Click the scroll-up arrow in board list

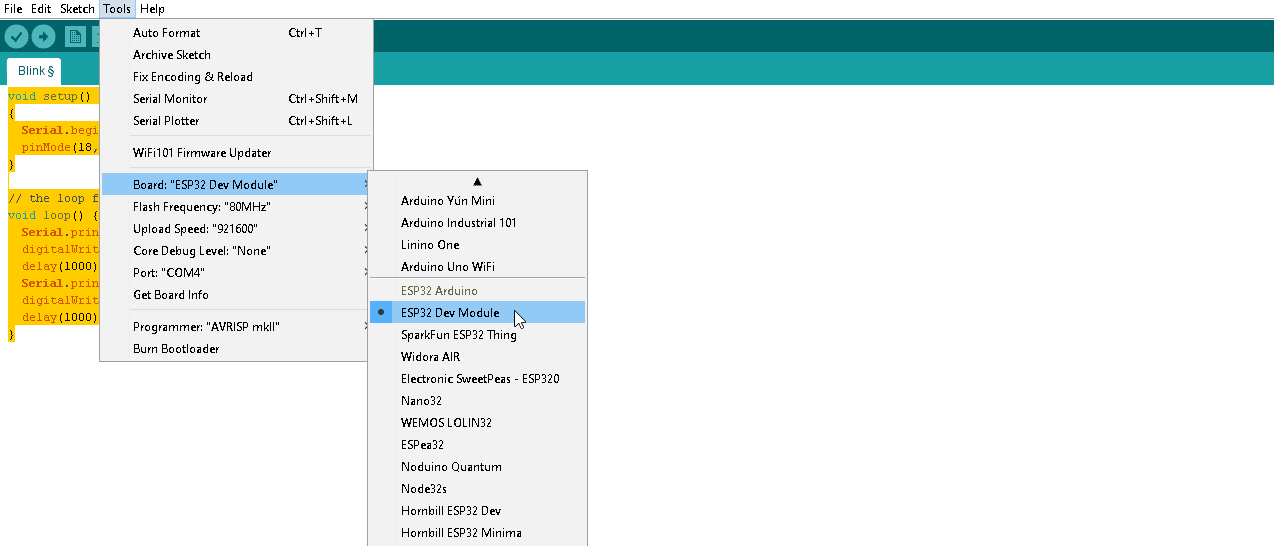click(477, 181)
